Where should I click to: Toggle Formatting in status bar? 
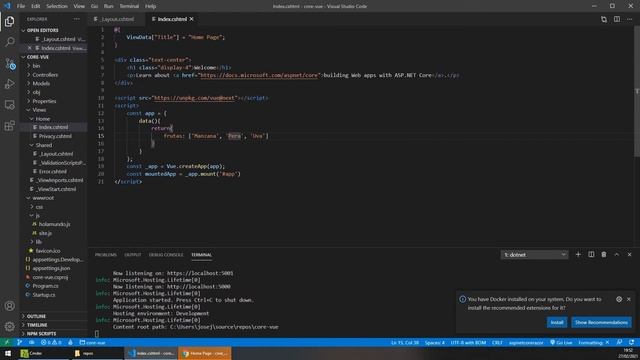pyautogui.click(x=594, y=342)
